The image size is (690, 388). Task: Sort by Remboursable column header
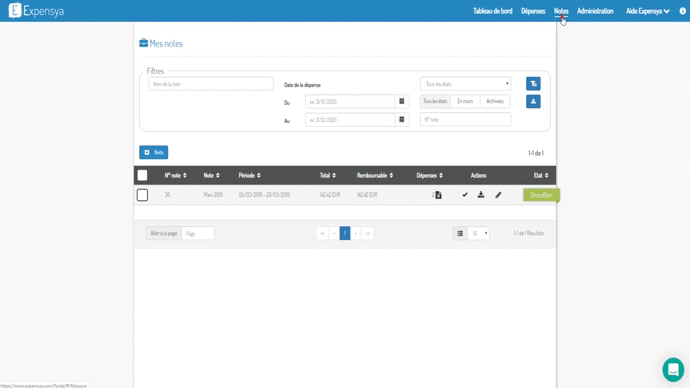point(375,176)
